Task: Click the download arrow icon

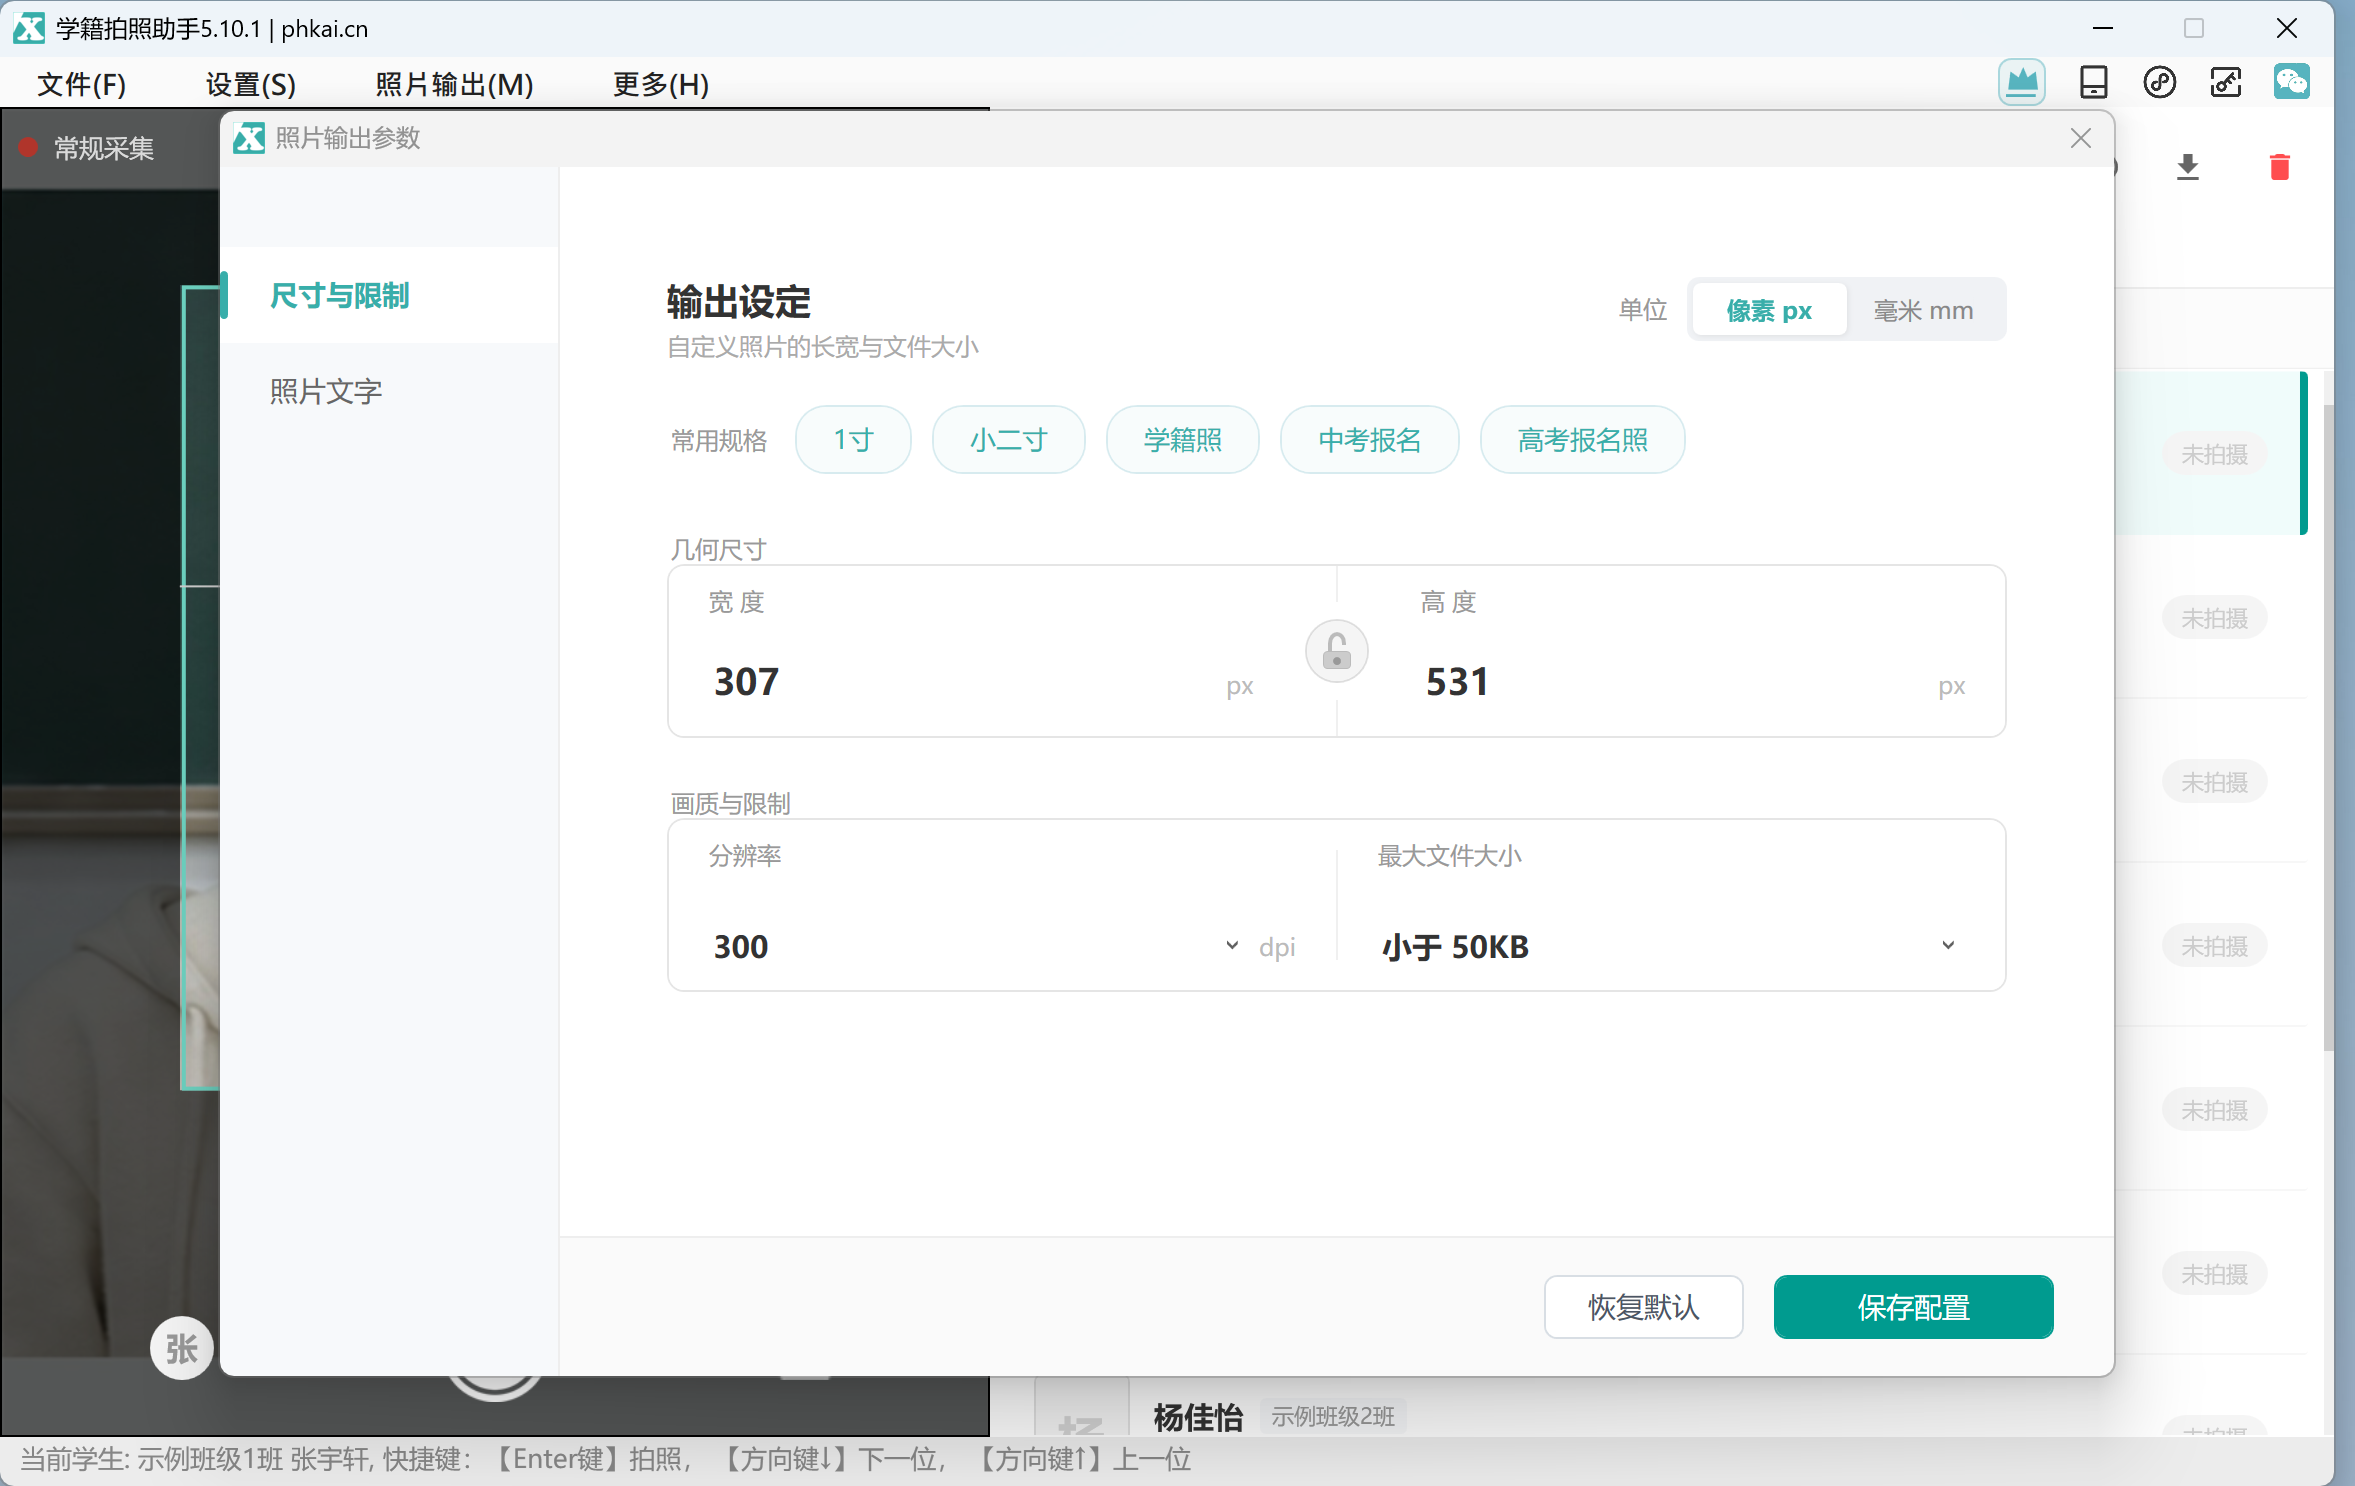Action: tap(2187, 167)
